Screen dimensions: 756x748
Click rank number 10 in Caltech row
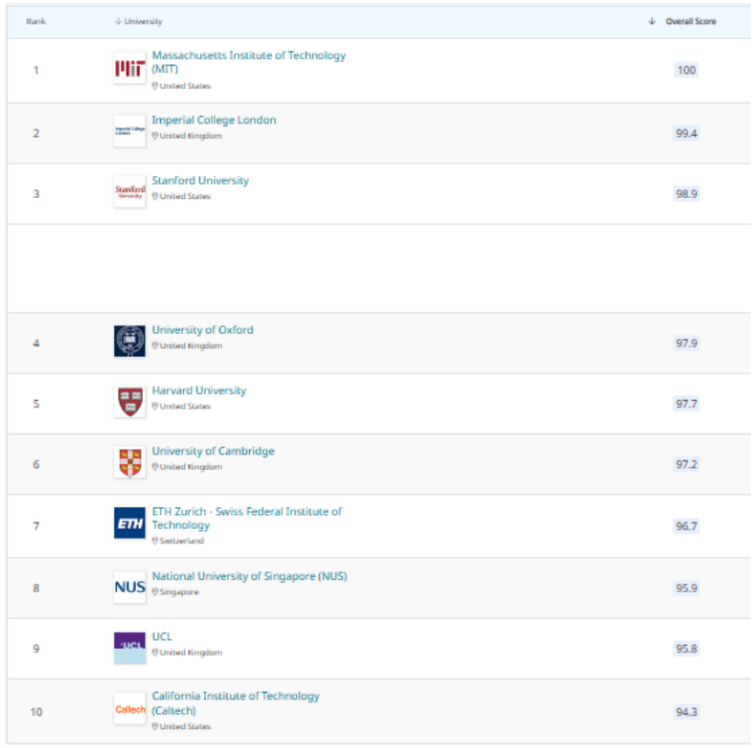pyautogui.click(x=36, y=712)
